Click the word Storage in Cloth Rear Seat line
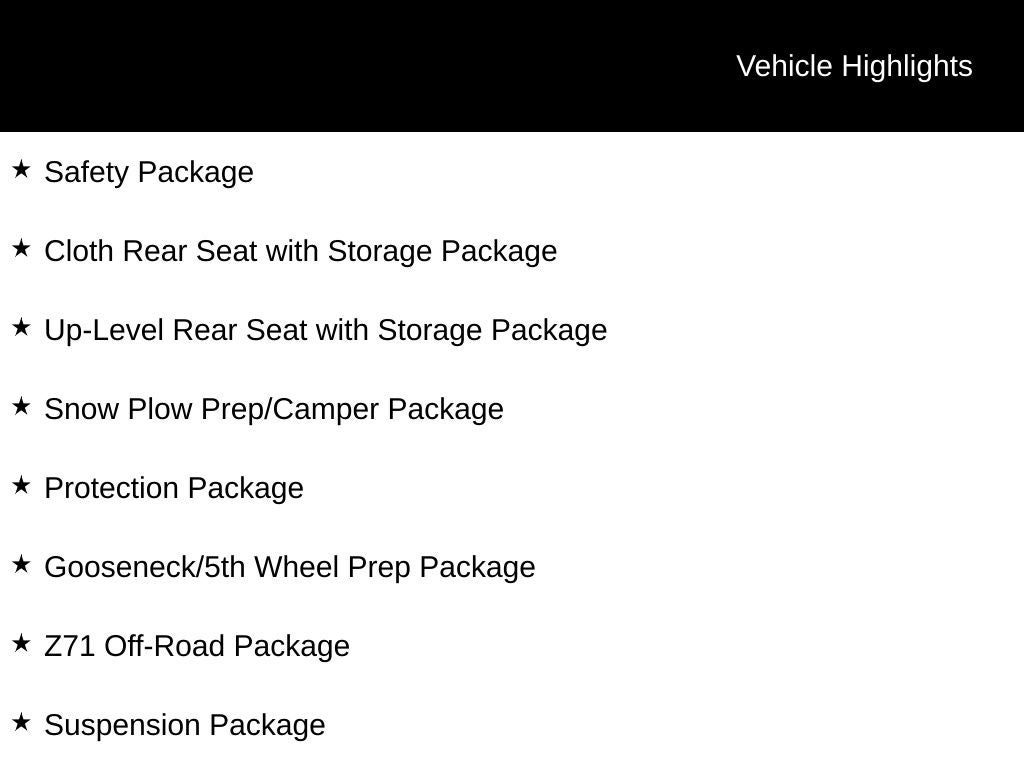This screenshot has height=768, width=1024. tap(379, 251)
